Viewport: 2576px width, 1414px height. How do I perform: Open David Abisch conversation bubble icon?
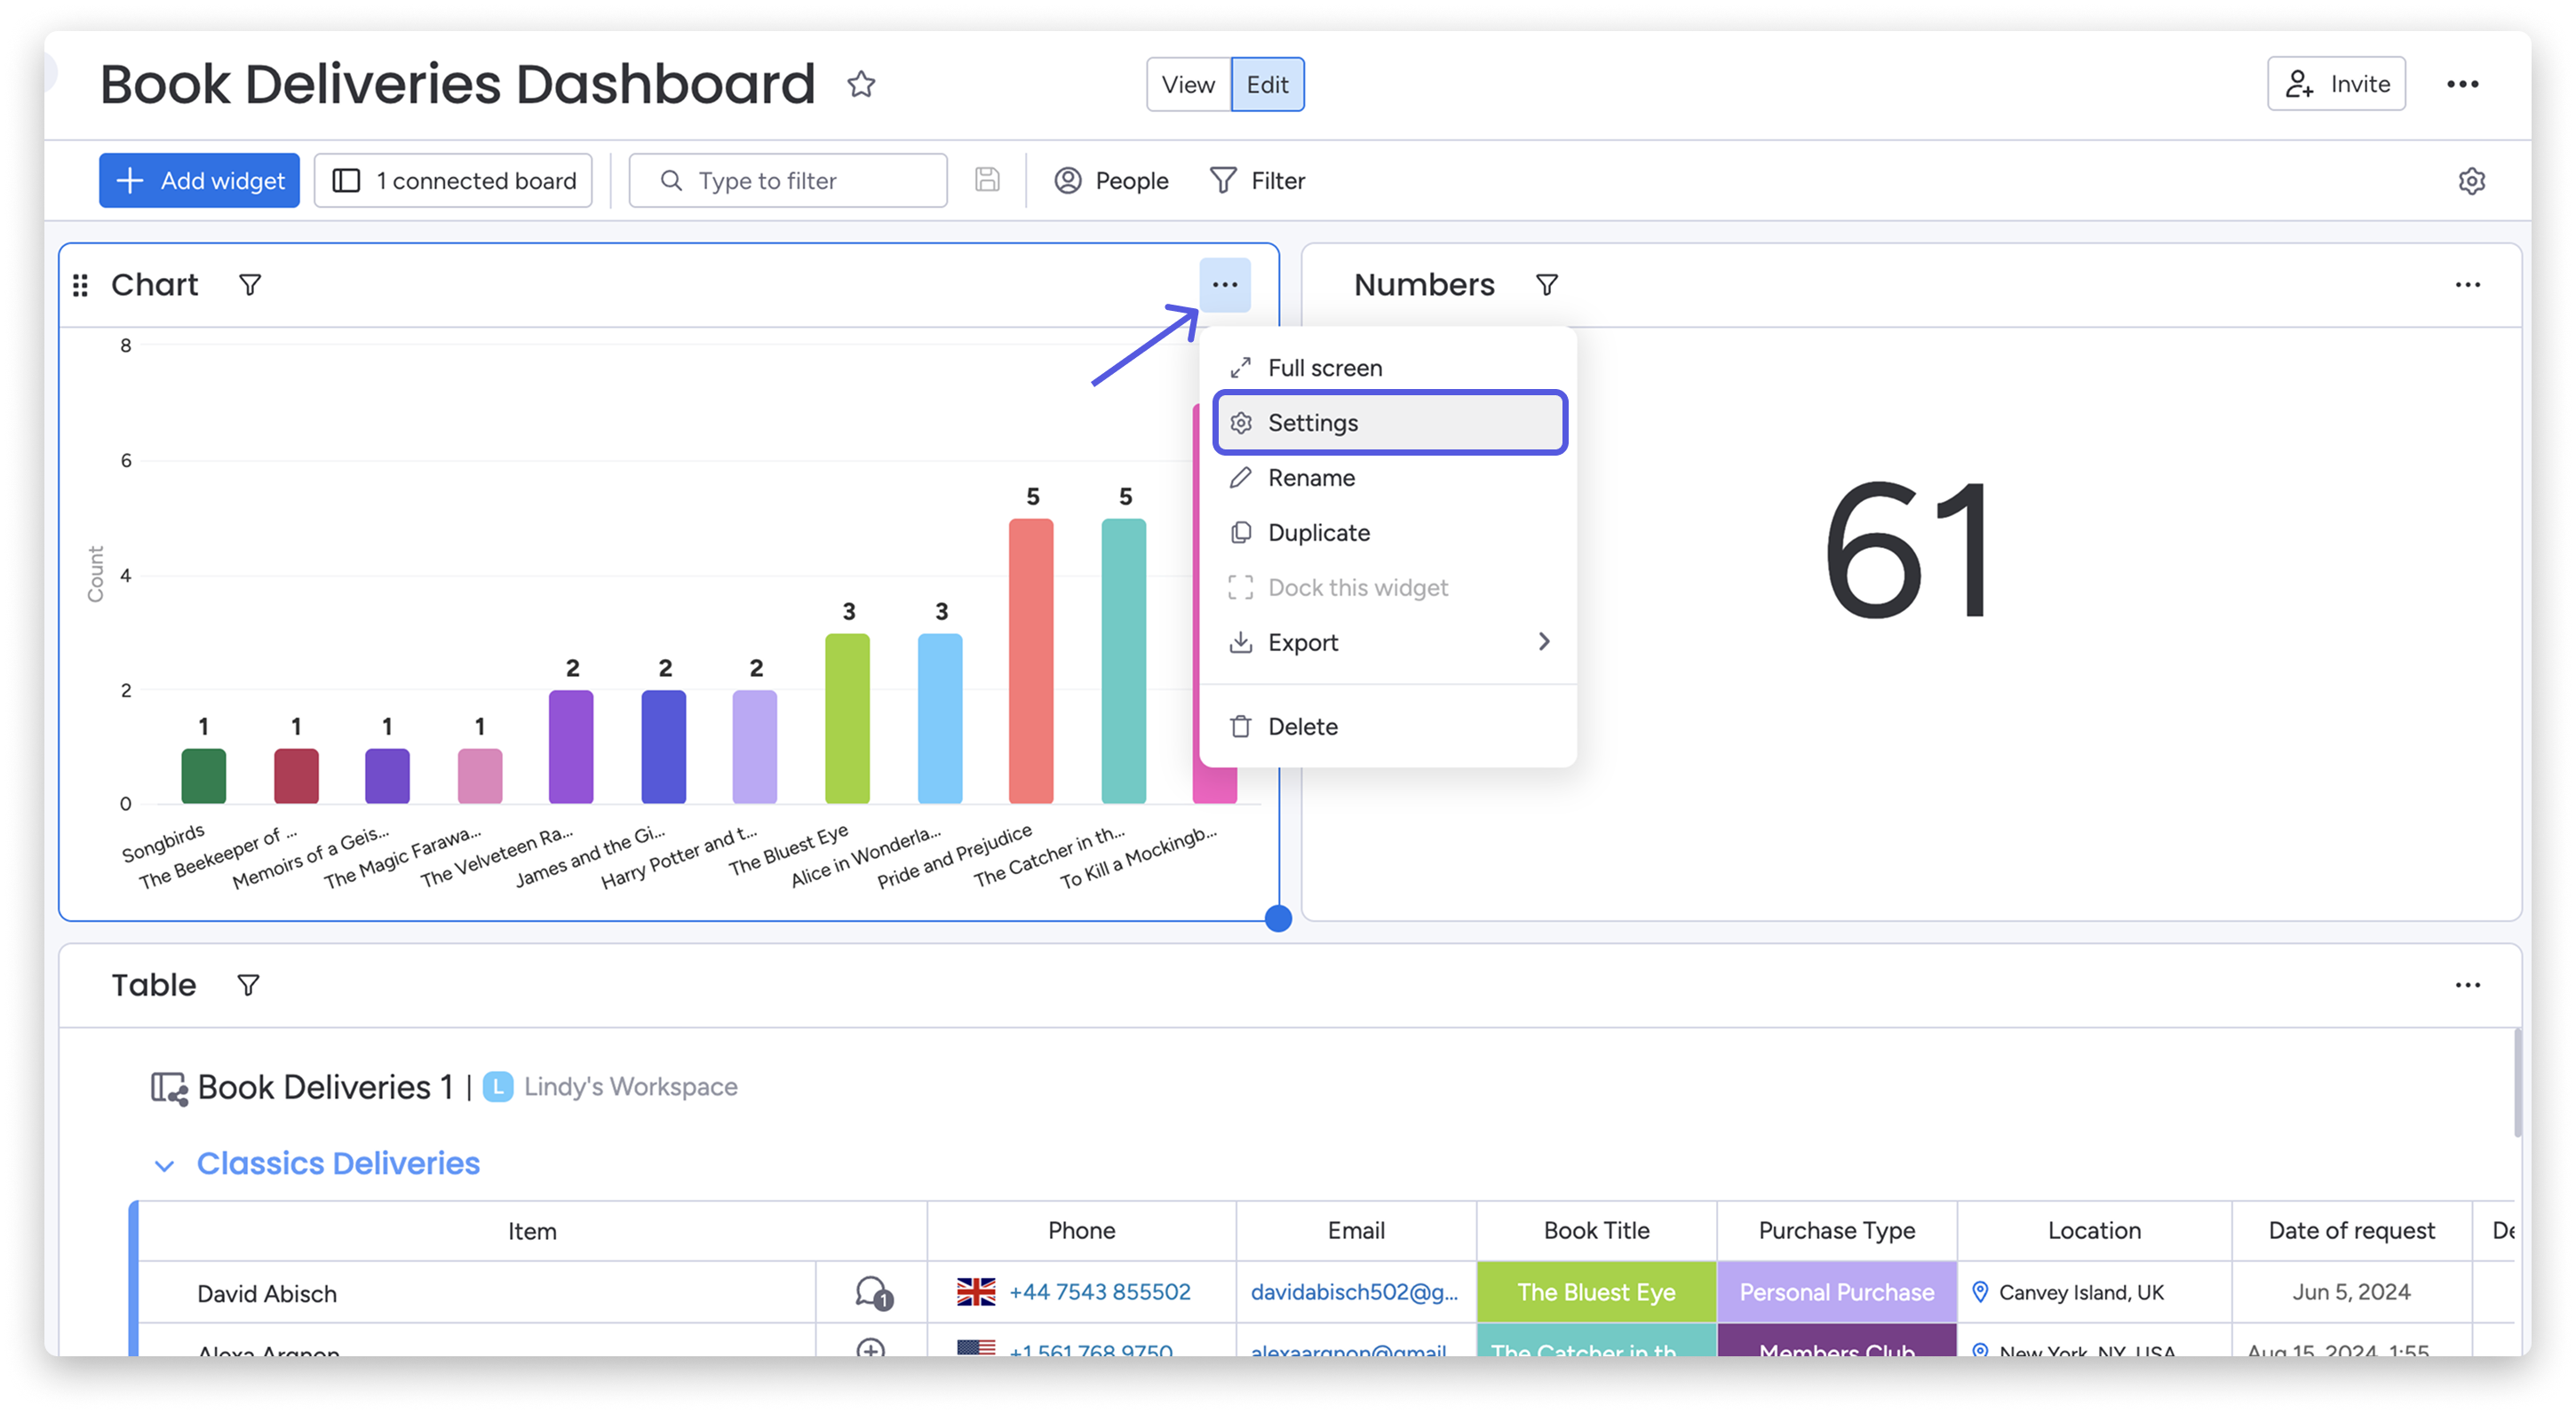[x=873, y=1292]
